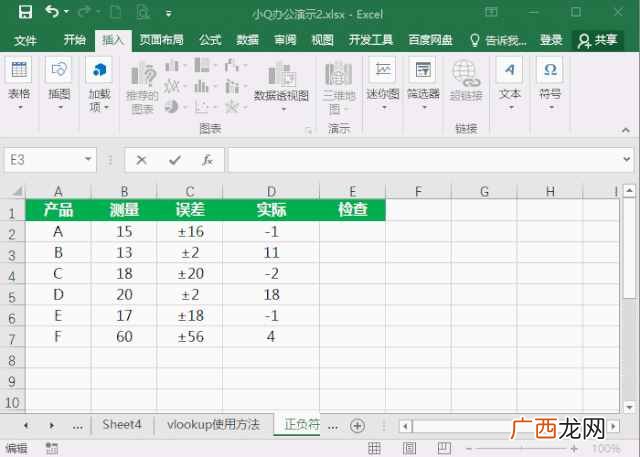Switch to the Sheet4 sheet tab

click(x=122, y=425)
